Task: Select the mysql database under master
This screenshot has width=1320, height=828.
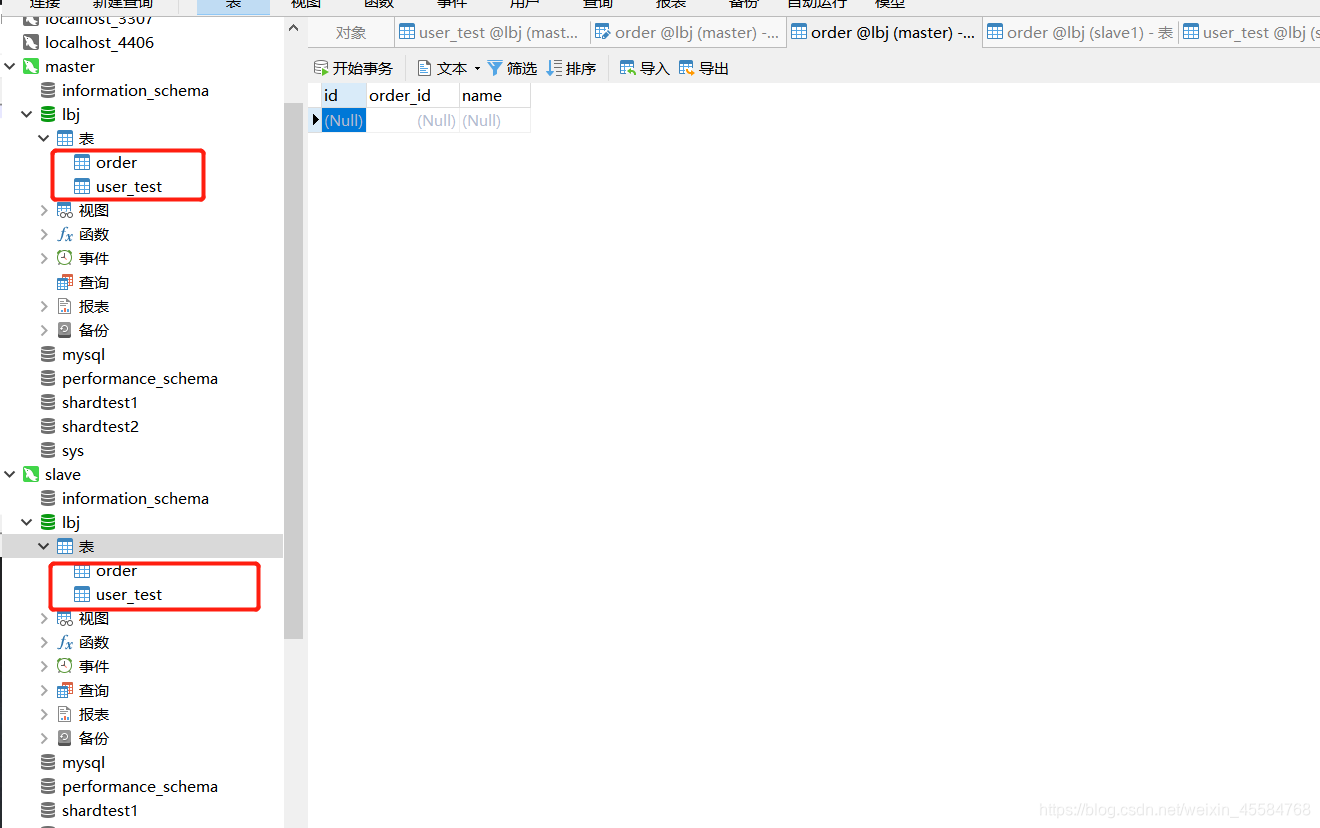Action: point(83,354)
